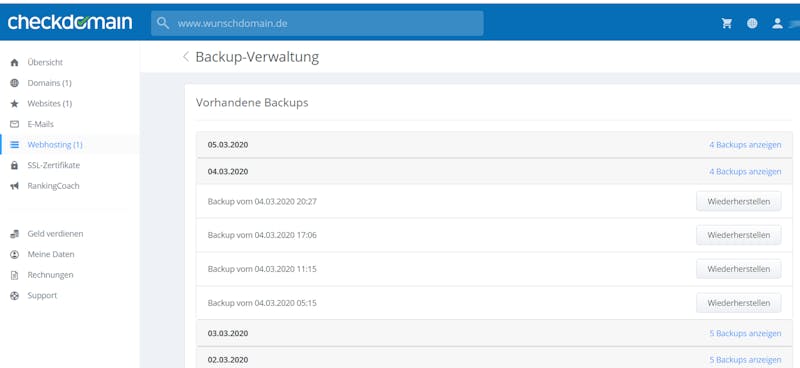This screenshot has width=800, height=368.
Task: Open the shopping cart icon
Action: (727, 23)
